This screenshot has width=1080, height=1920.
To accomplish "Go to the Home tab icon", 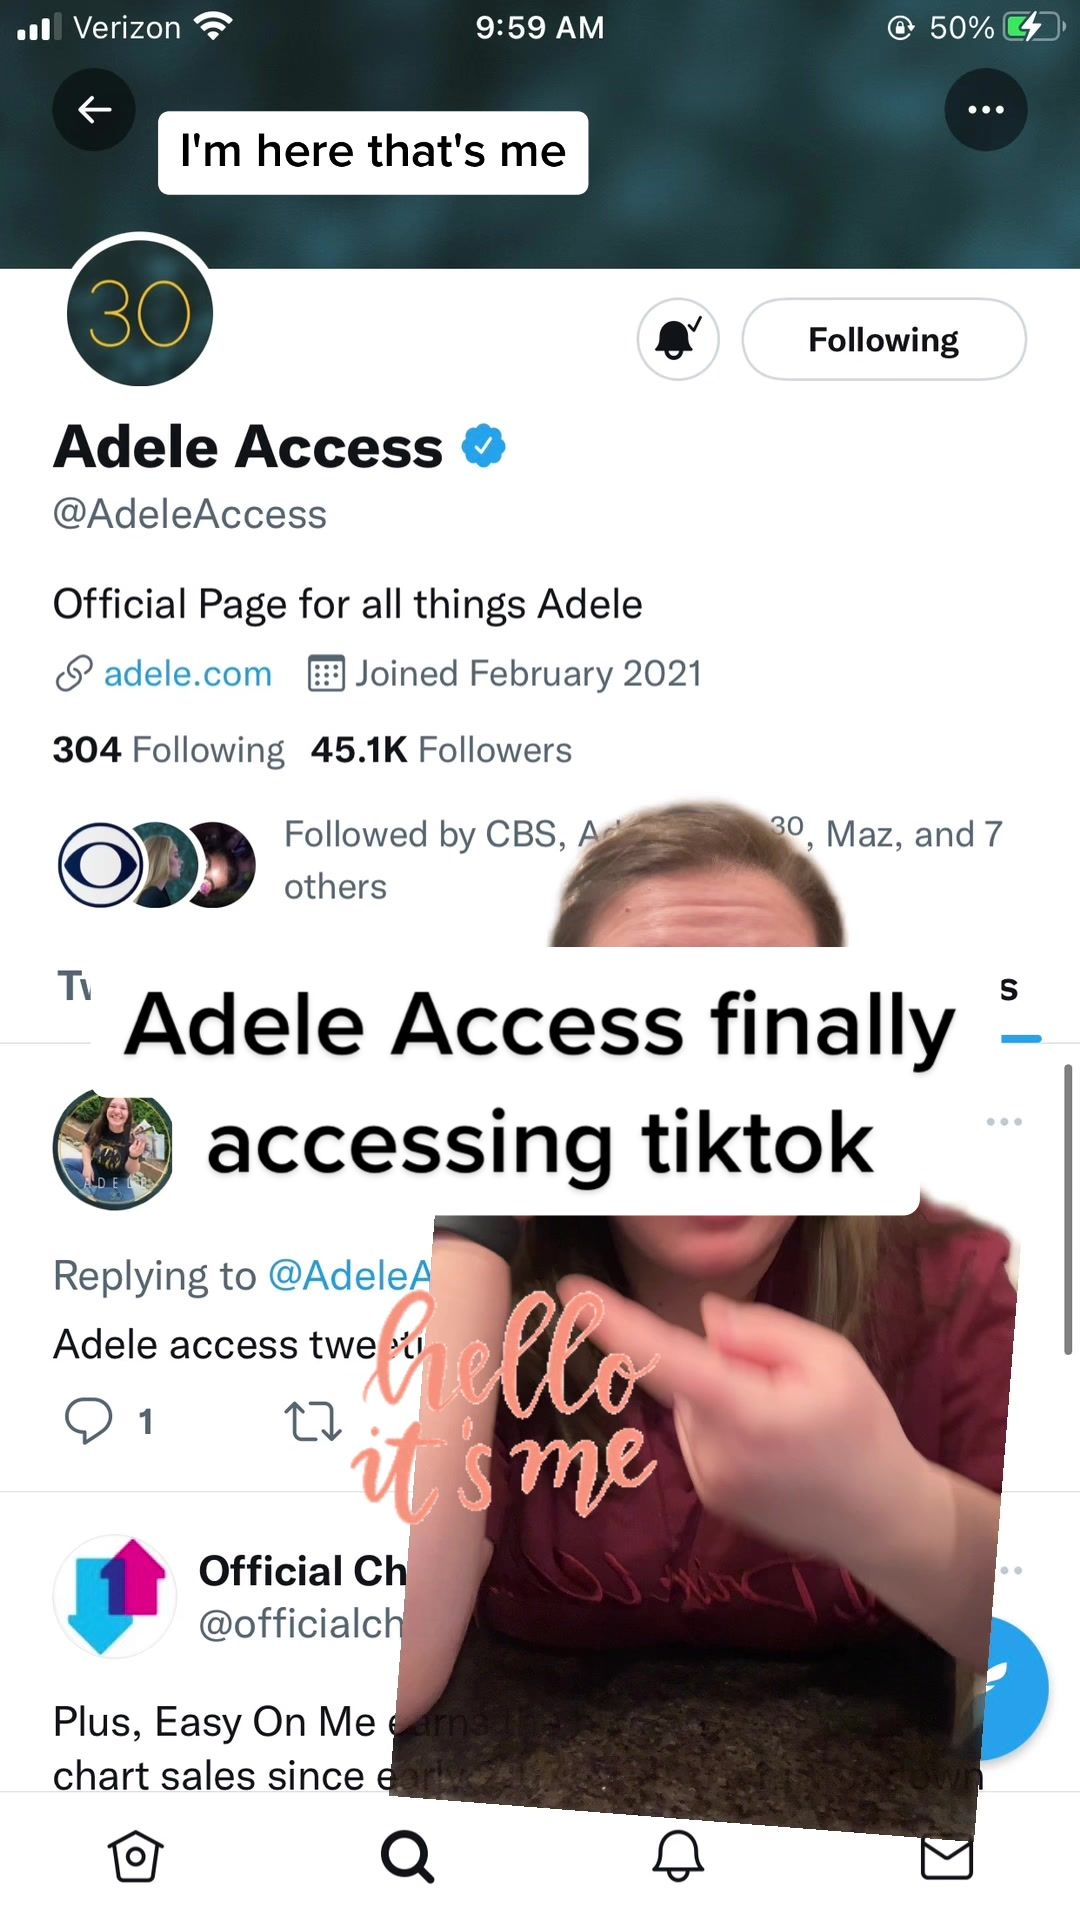I will point(135,1857).
